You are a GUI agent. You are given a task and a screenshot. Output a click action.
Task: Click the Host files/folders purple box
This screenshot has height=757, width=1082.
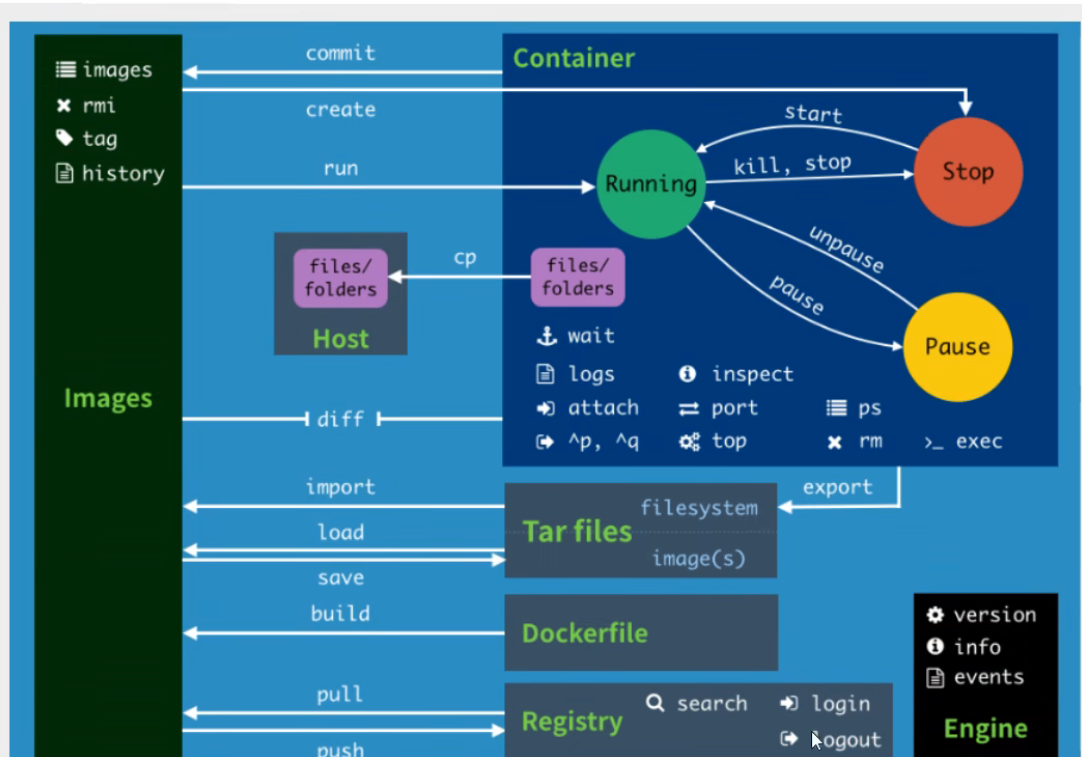(340, 278)
